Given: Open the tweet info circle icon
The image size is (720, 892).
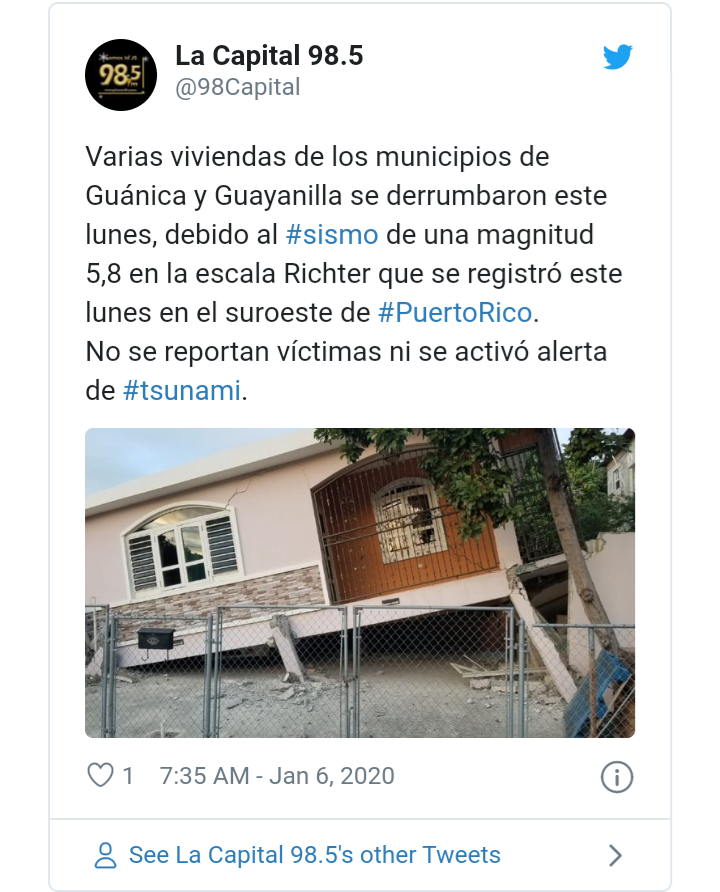Looking at the screenshot, I should pos(616,777).
